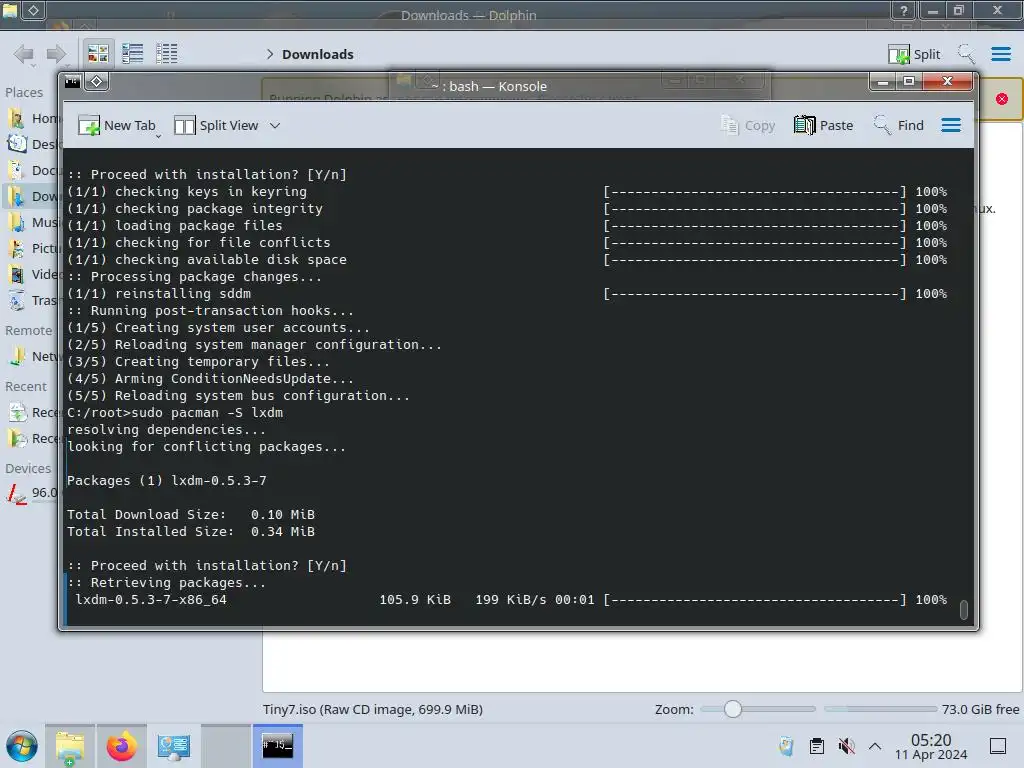
Task: Click the Copy button in Konsole toolbar
Action: click(748, 125)
